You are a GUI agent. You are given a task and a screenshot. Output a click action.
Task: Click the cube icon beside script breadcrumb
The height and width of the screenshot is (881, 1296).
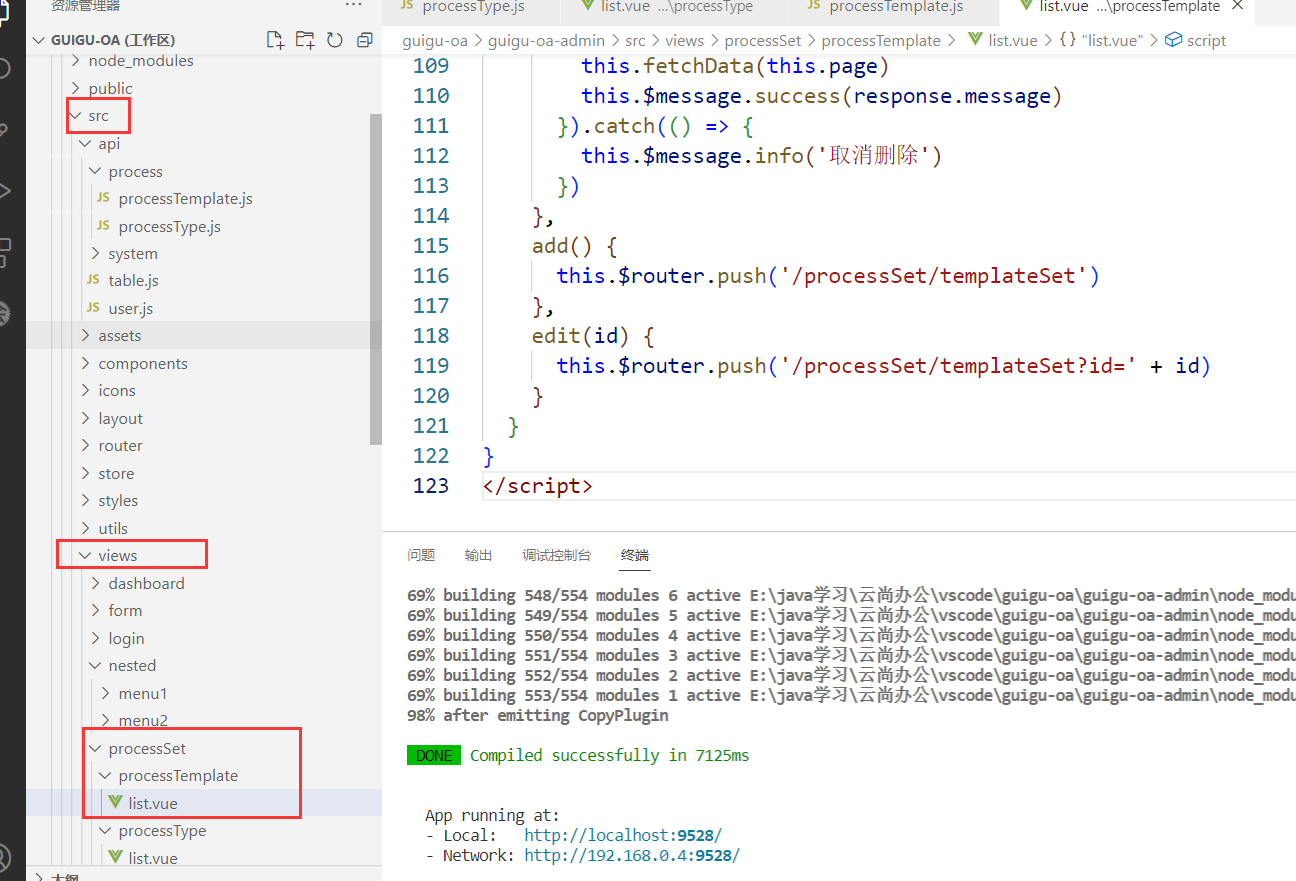[1174, 40]
